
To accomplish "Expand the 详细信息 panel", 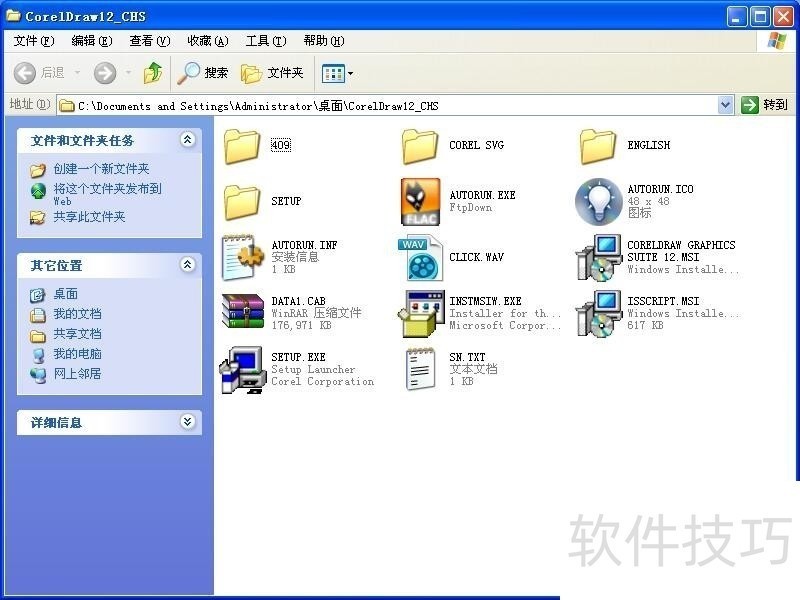I will [188, 421].
